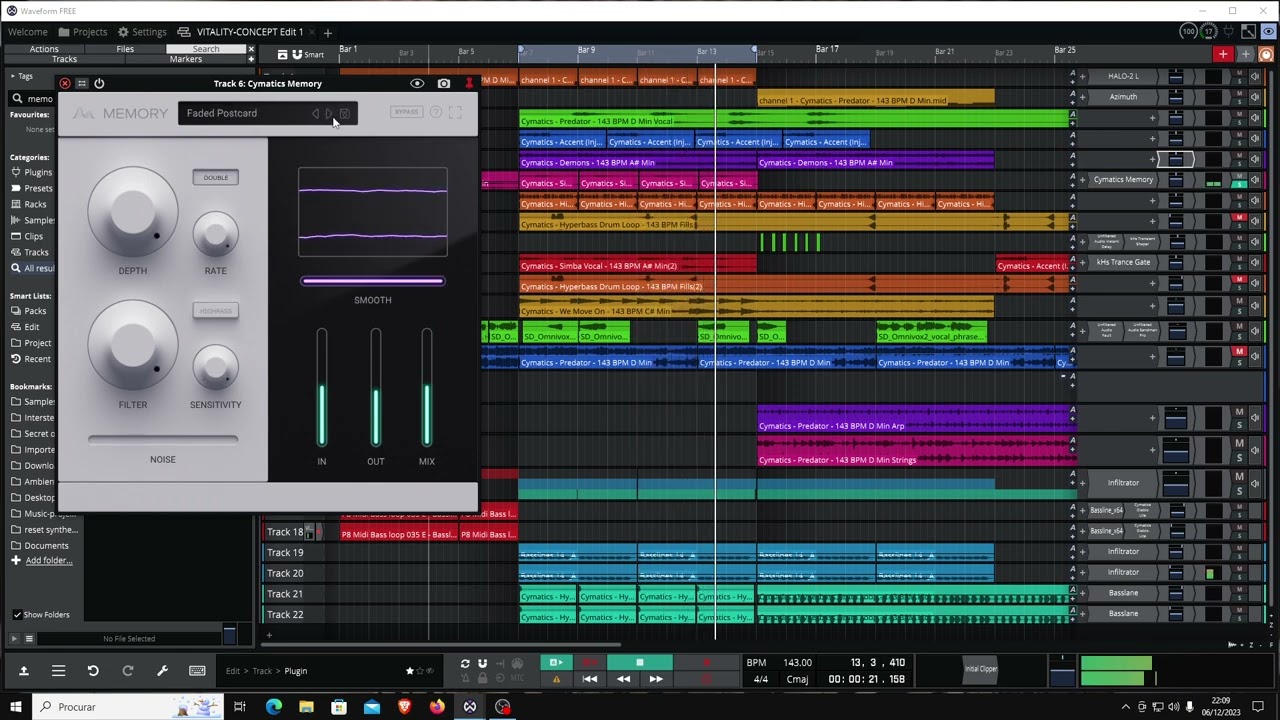Close the browser panel with X
1280x720 pixels.
click(251, 49)
